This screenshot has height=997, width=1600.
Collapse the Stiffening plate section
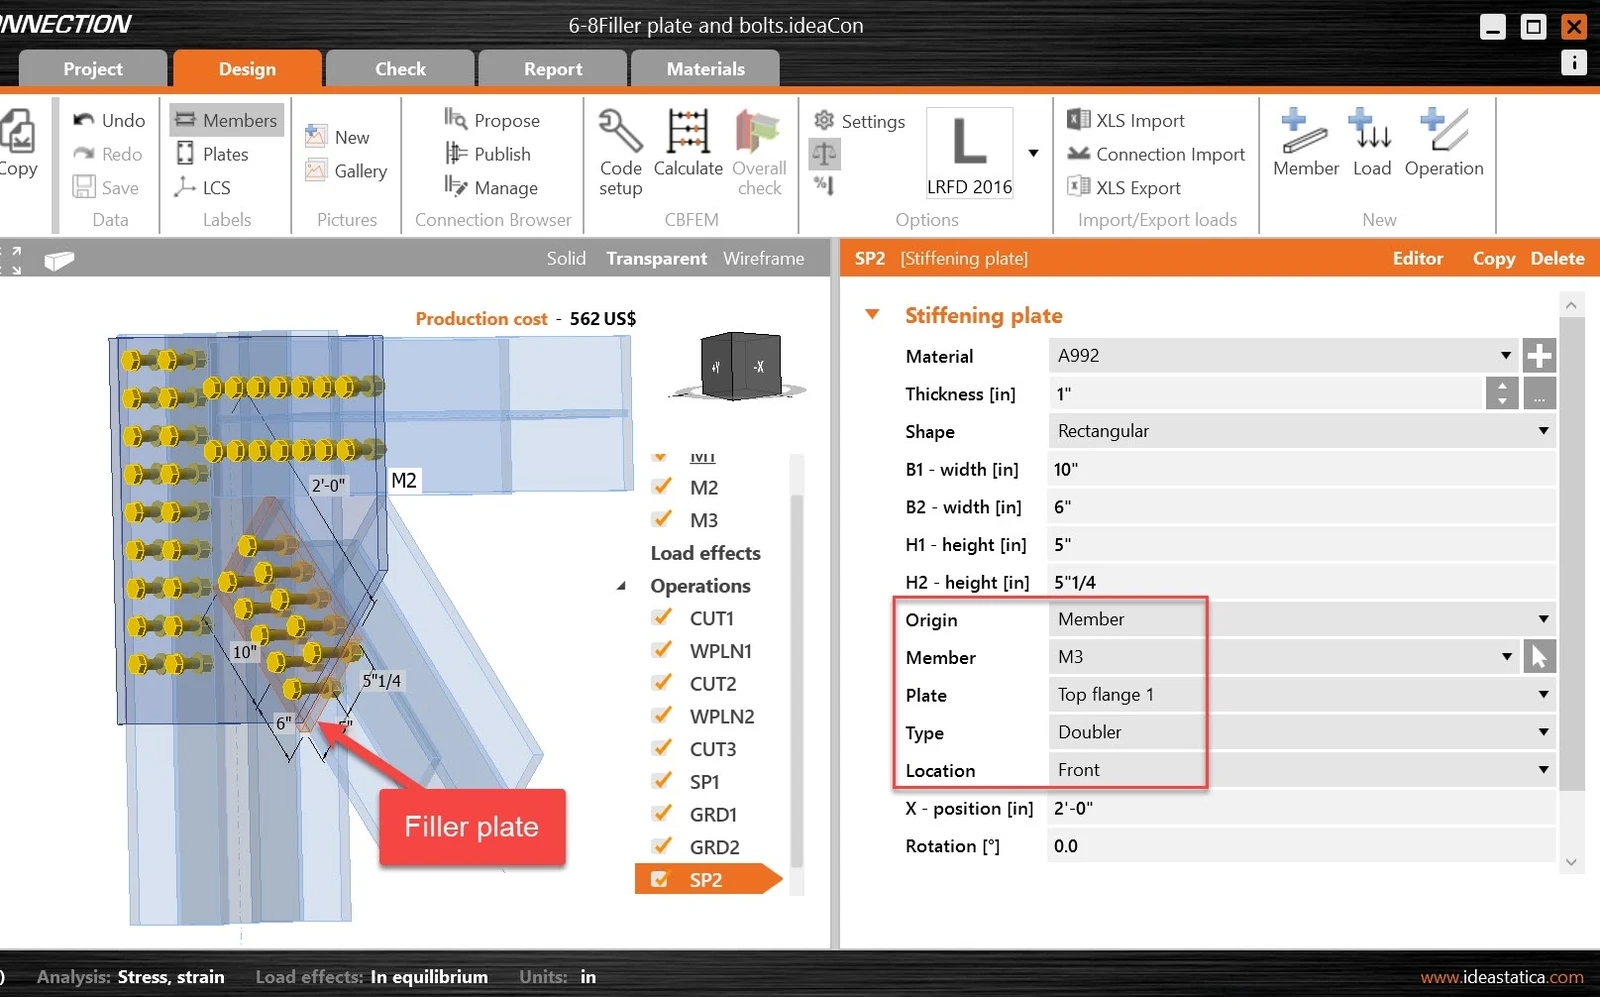click(x=872, y=315)
